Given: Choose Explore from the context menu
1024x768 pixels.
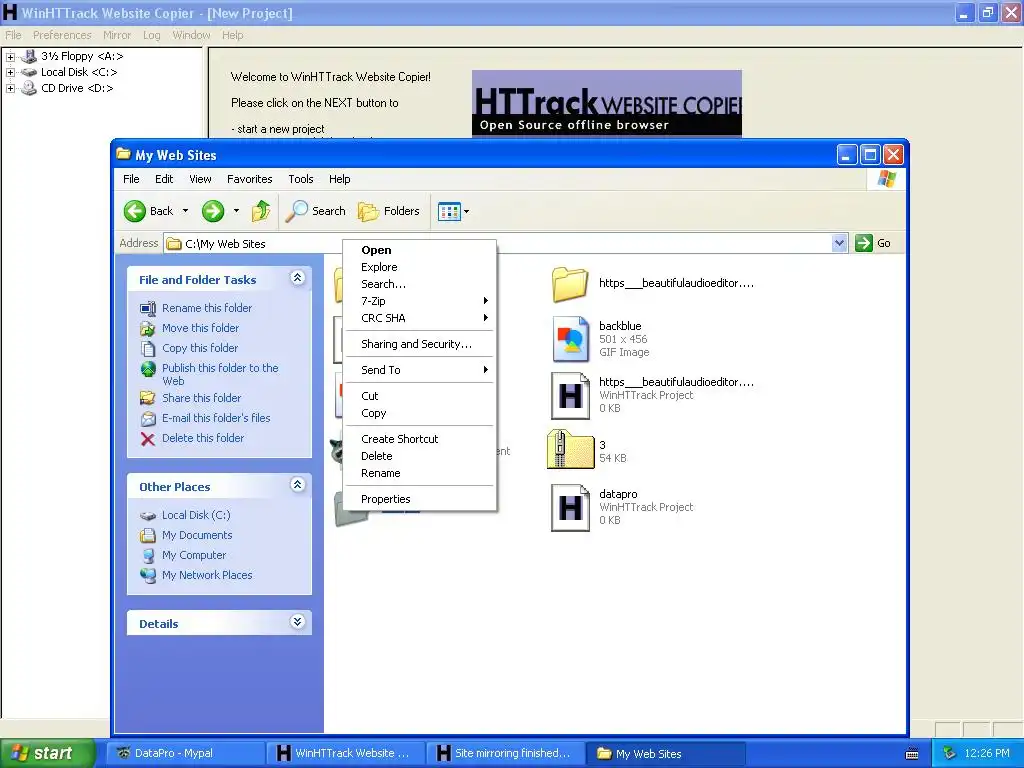Looking at the screenshot, I should [x=419, y=267].
